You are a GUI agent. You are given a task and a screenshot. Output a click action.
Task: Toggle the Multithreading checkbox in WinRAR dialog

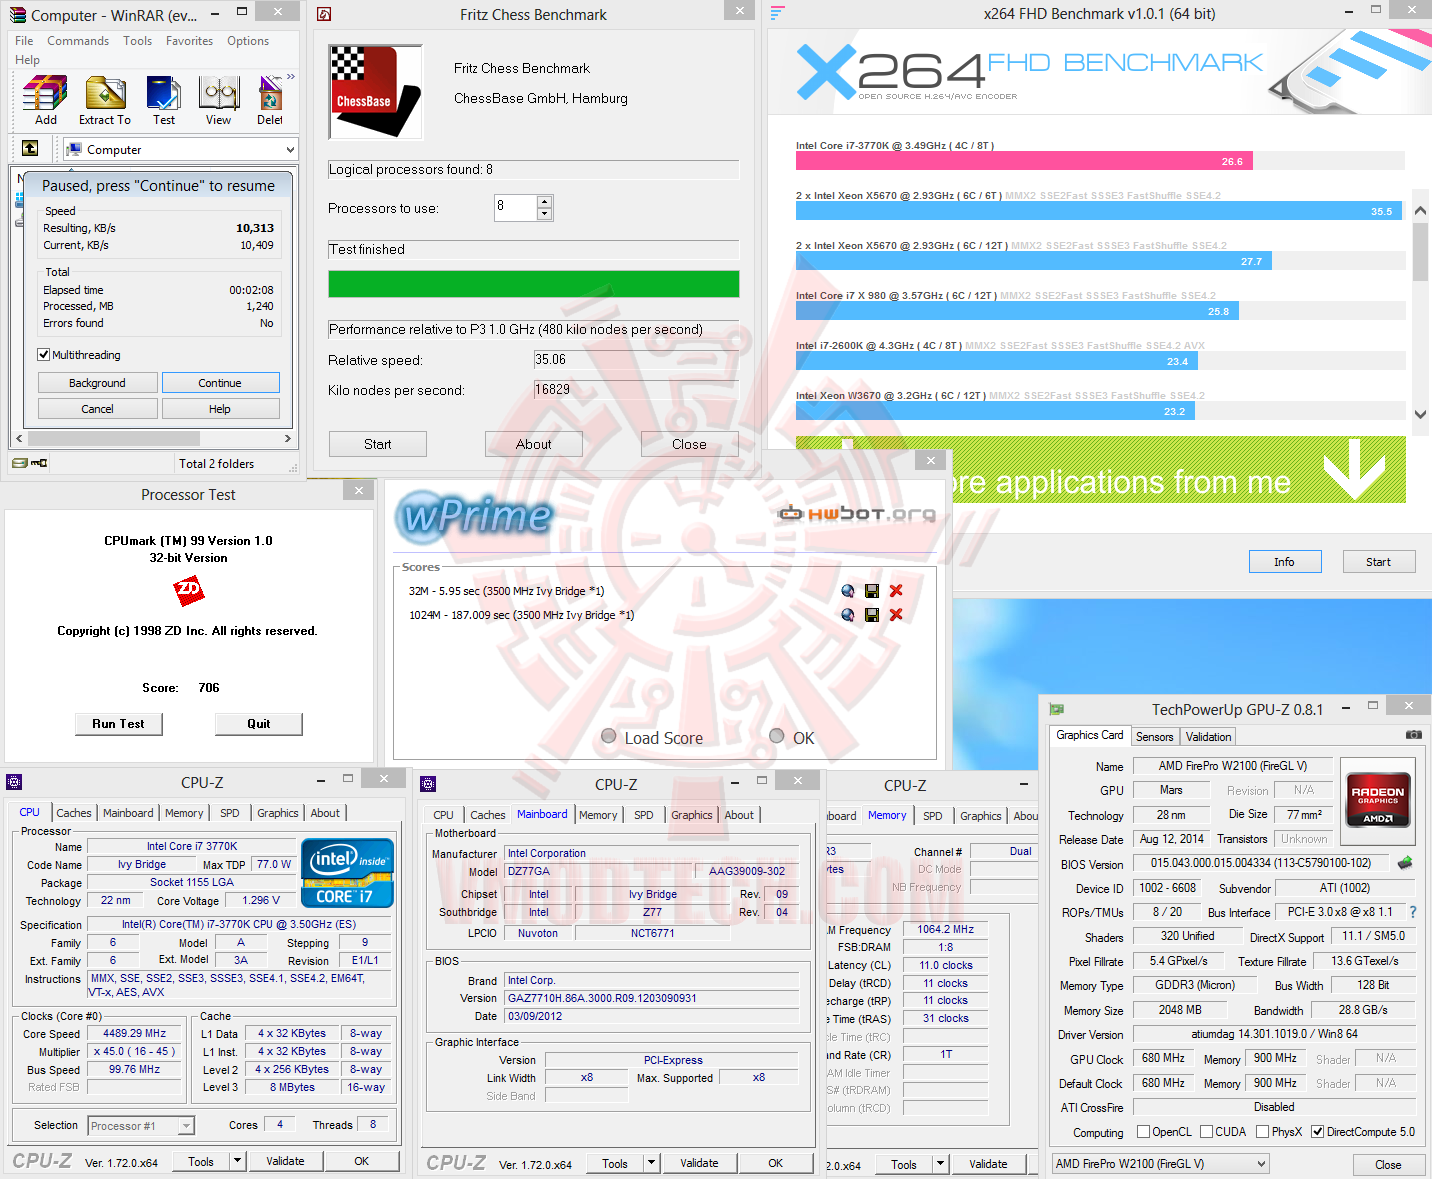tap(44, 354)
